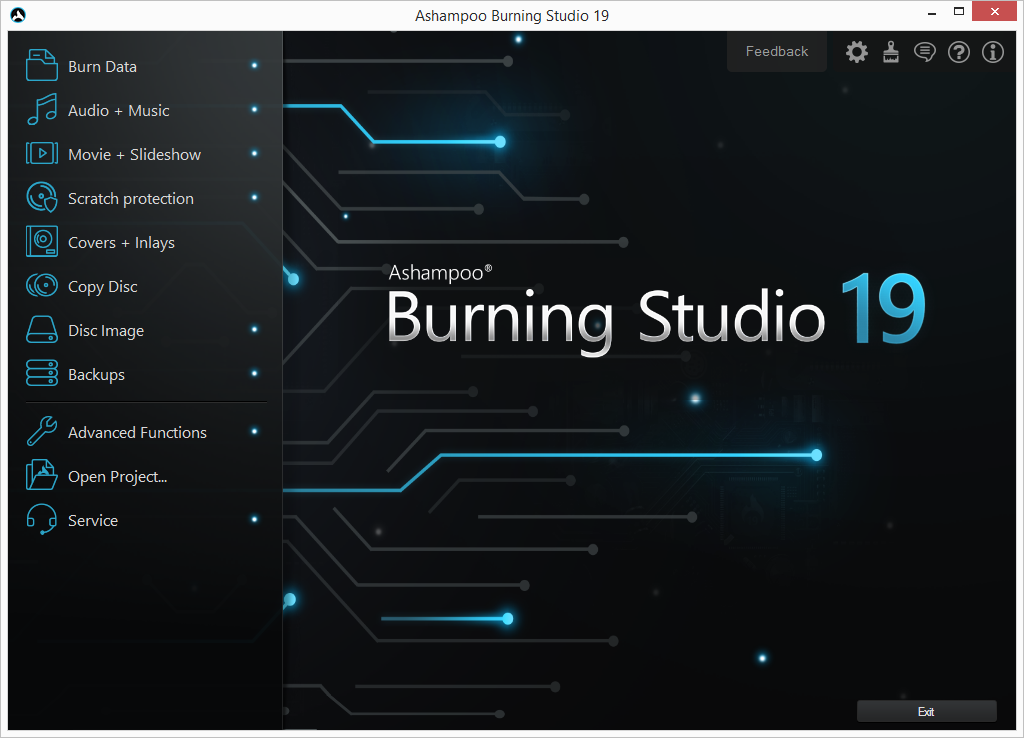
Task: Expand the Movie + Slideshow submenu dot
Action: [x=255, y=153]
